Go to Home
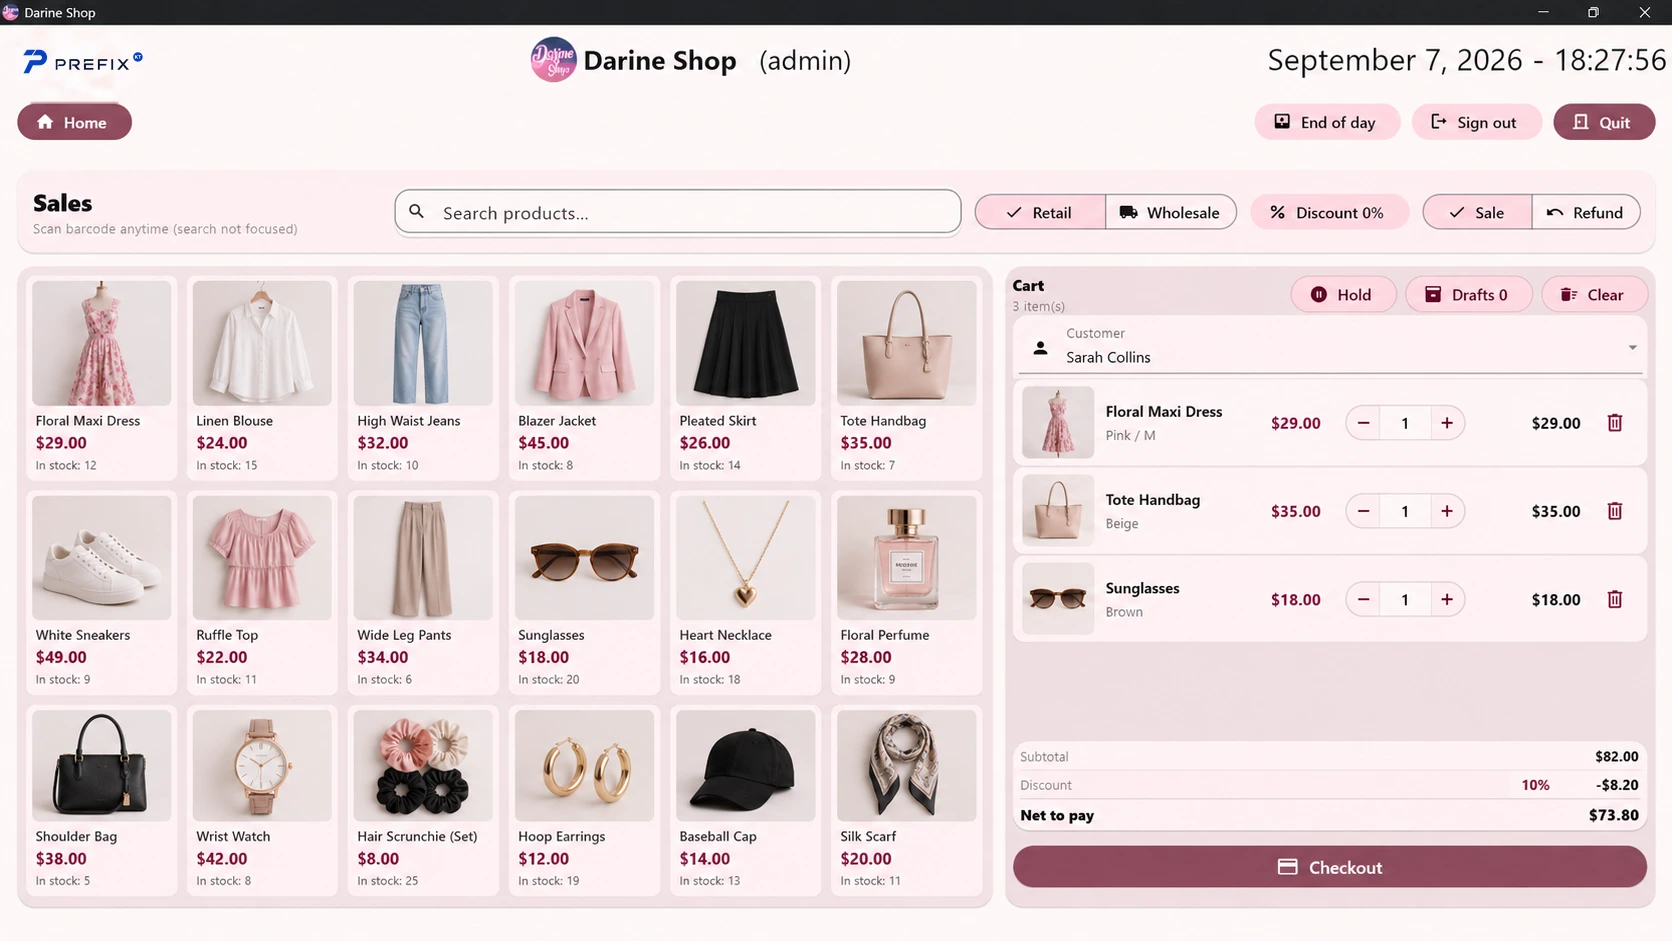Image resolution: width=1672 pixels, height=941 pixels. click(x=74, y=122)
